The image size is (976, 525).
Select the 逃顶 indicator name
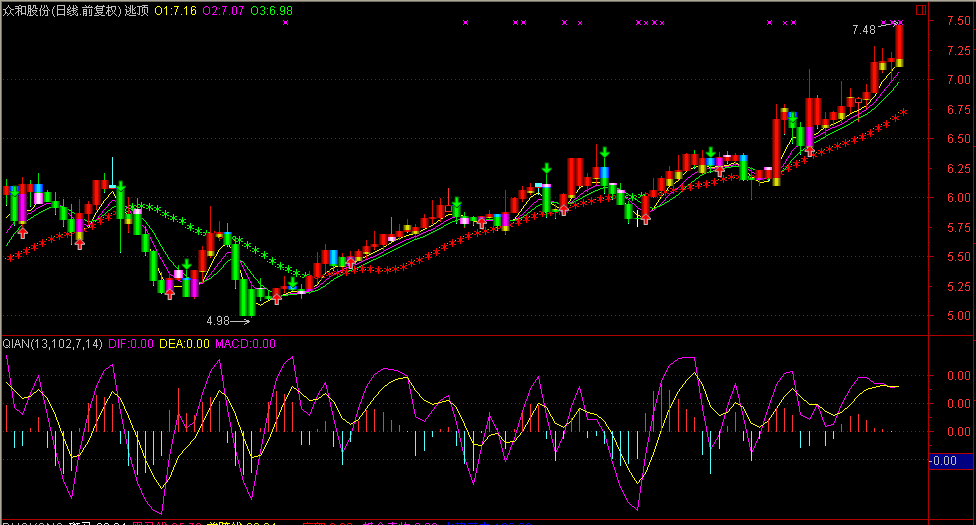point(137,10)
